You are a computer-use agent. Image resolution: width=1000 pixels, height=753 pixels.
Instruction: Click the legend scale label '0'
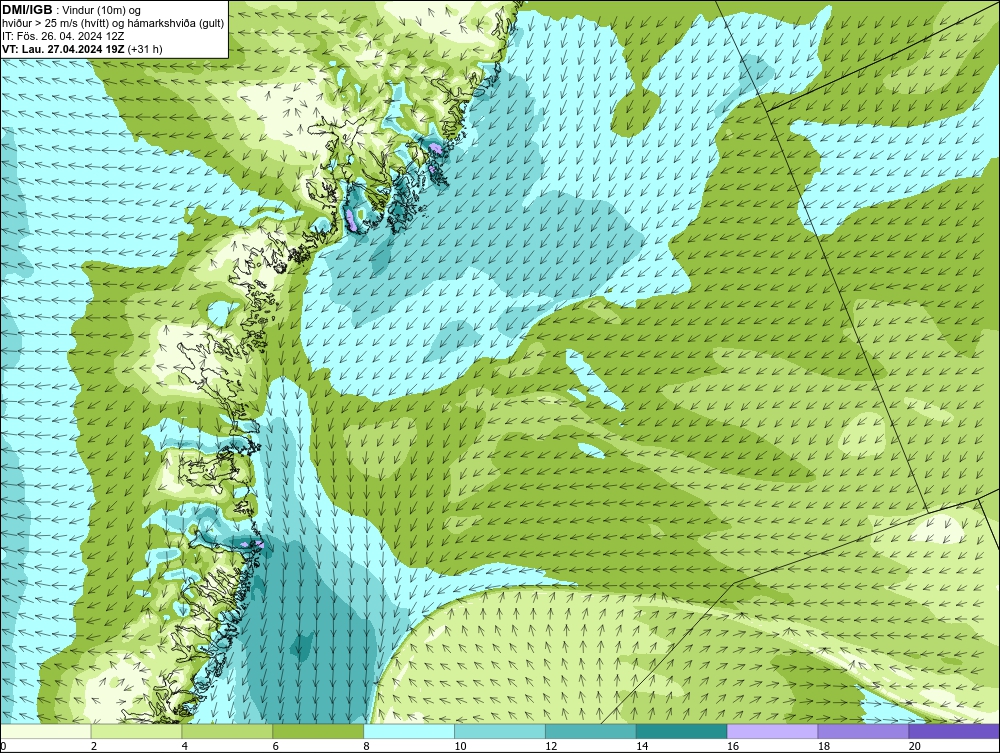[x=3, y=746]
